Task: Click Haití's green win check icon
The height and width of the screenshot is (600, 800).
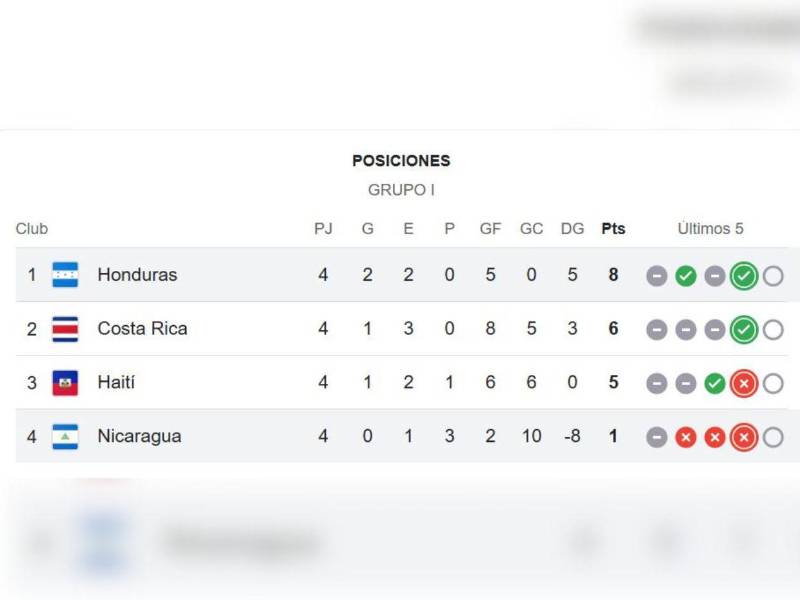Action: 715,382
